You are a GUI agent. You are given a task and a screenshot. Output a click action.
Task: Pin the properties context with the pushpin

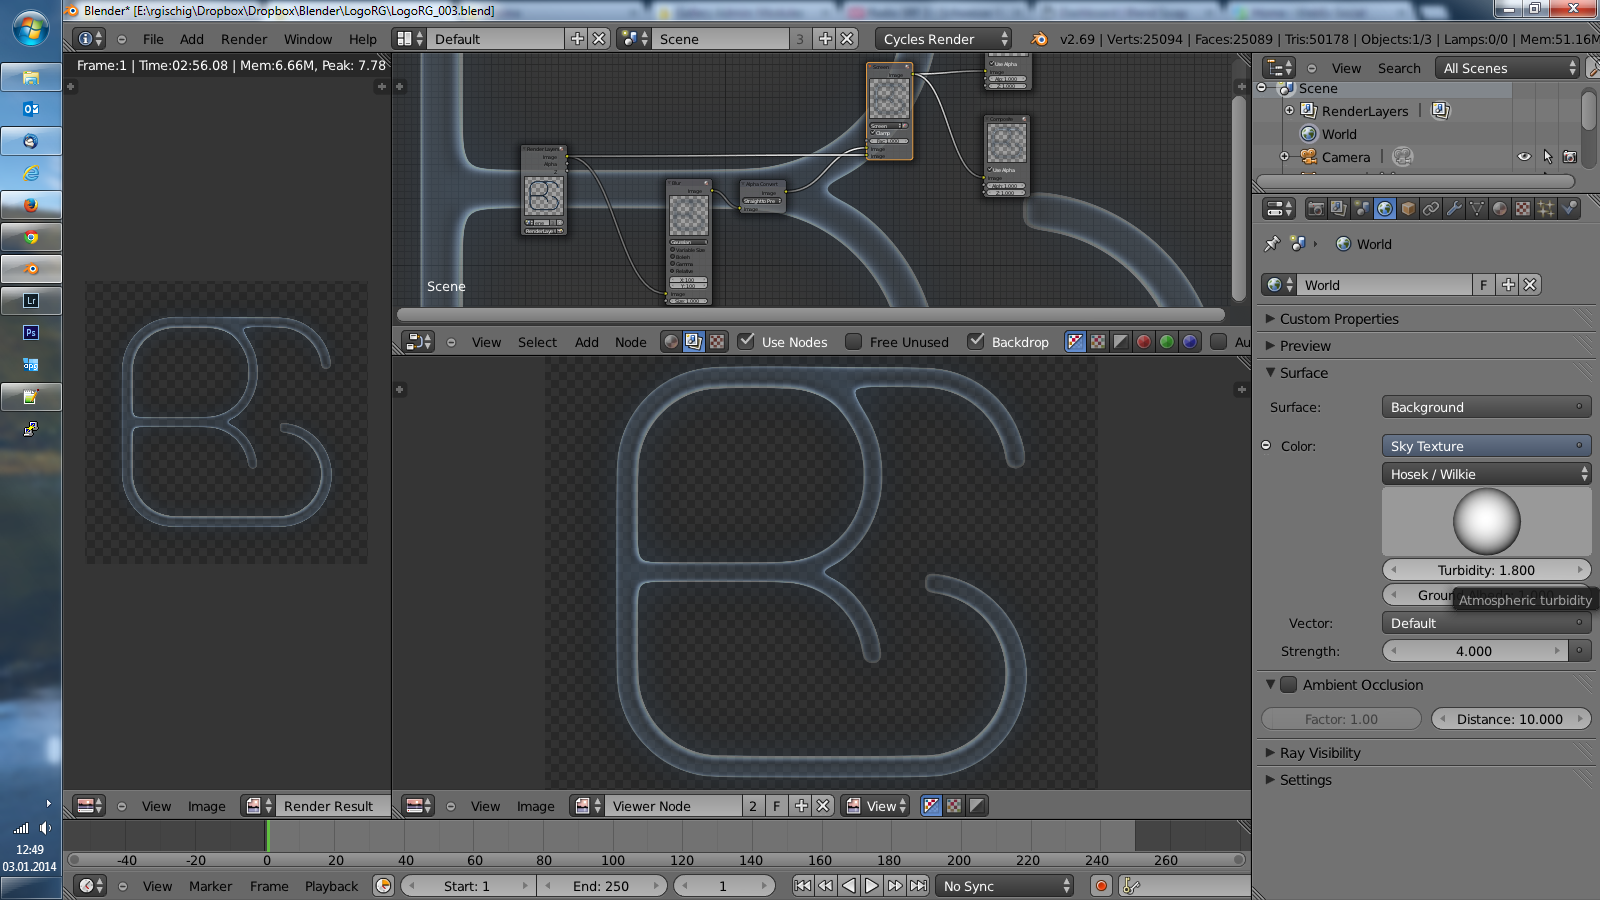coord(1272,244)
